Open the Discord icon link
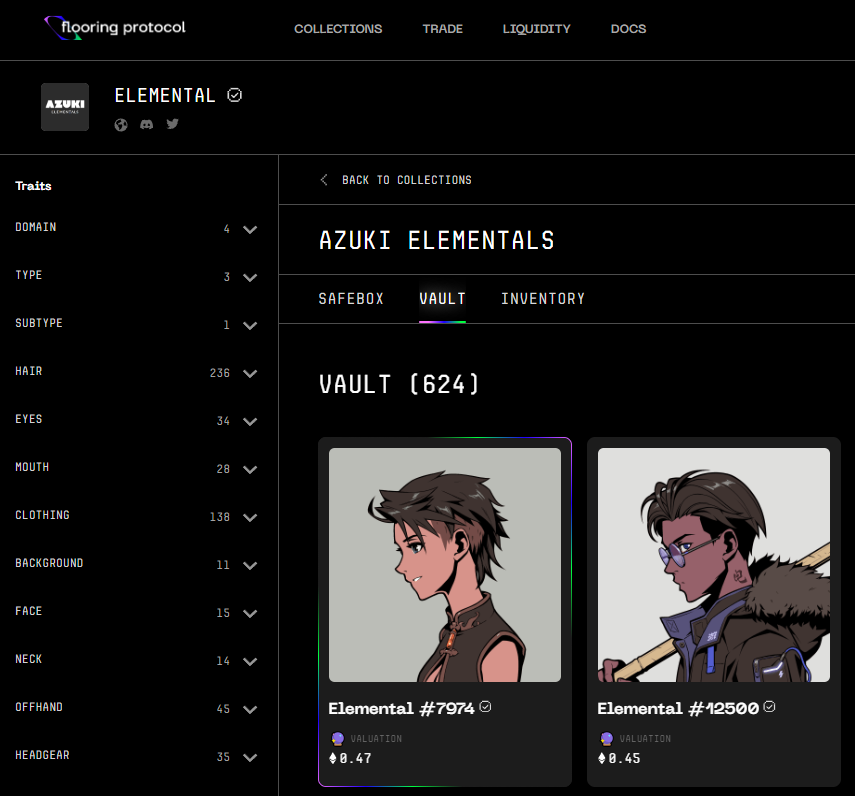Viewport: 855px width, 796px height. pyautogui.click(x=147, y=124)
